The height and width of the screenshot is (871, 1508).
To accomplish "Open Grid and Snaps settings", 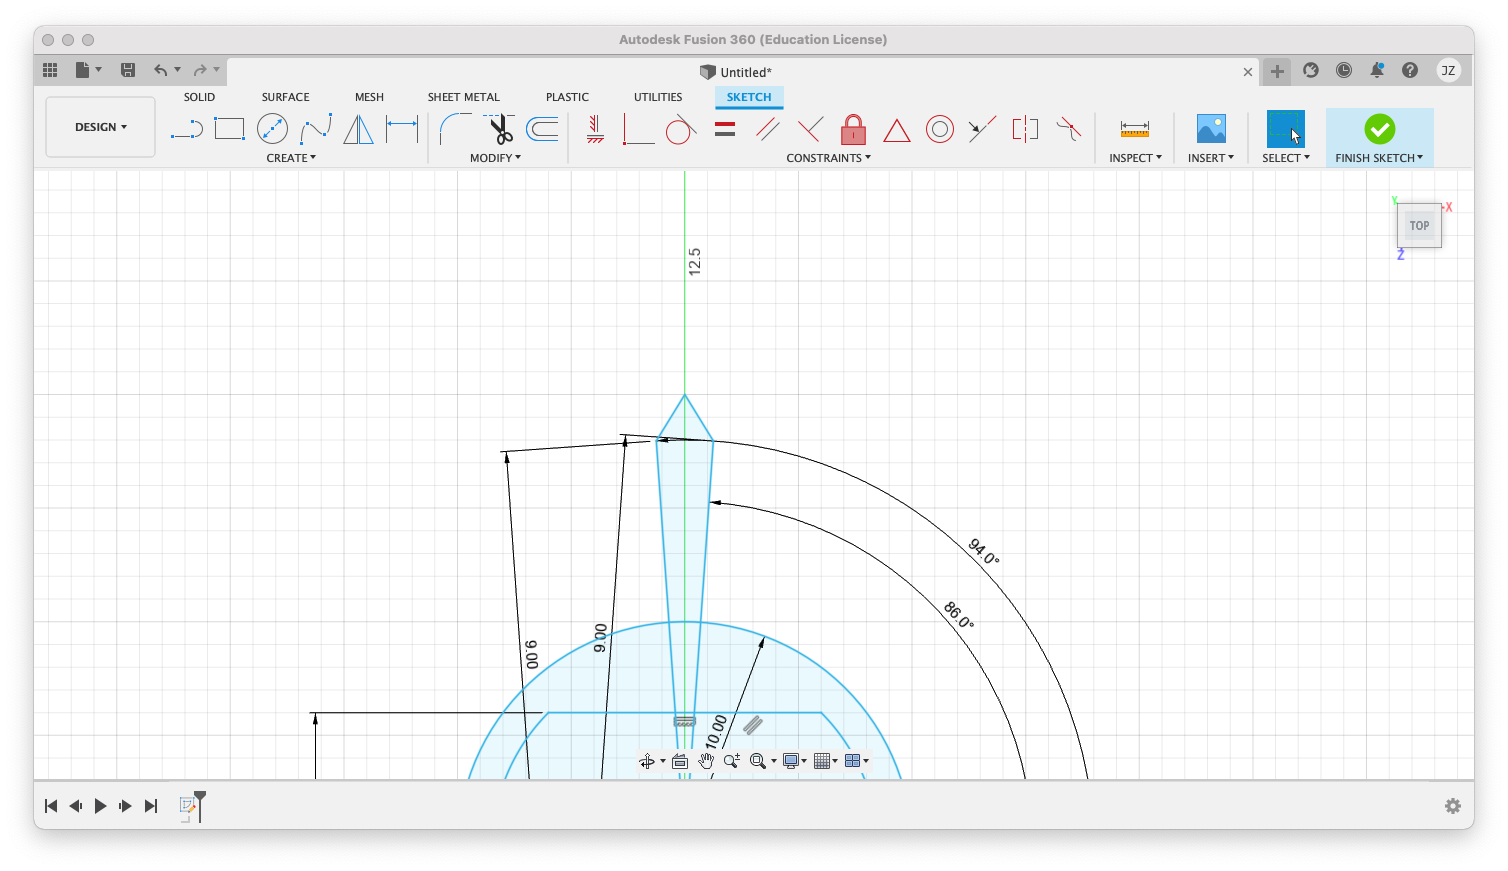I will (x=825, y=761).
